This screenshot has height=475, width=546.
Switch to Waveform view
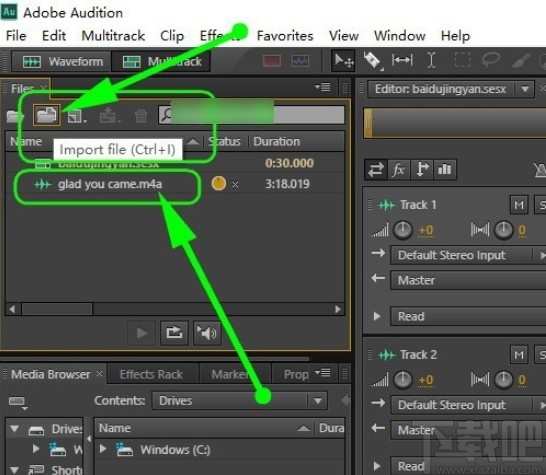pyautogui.click(x=61, y=61)
